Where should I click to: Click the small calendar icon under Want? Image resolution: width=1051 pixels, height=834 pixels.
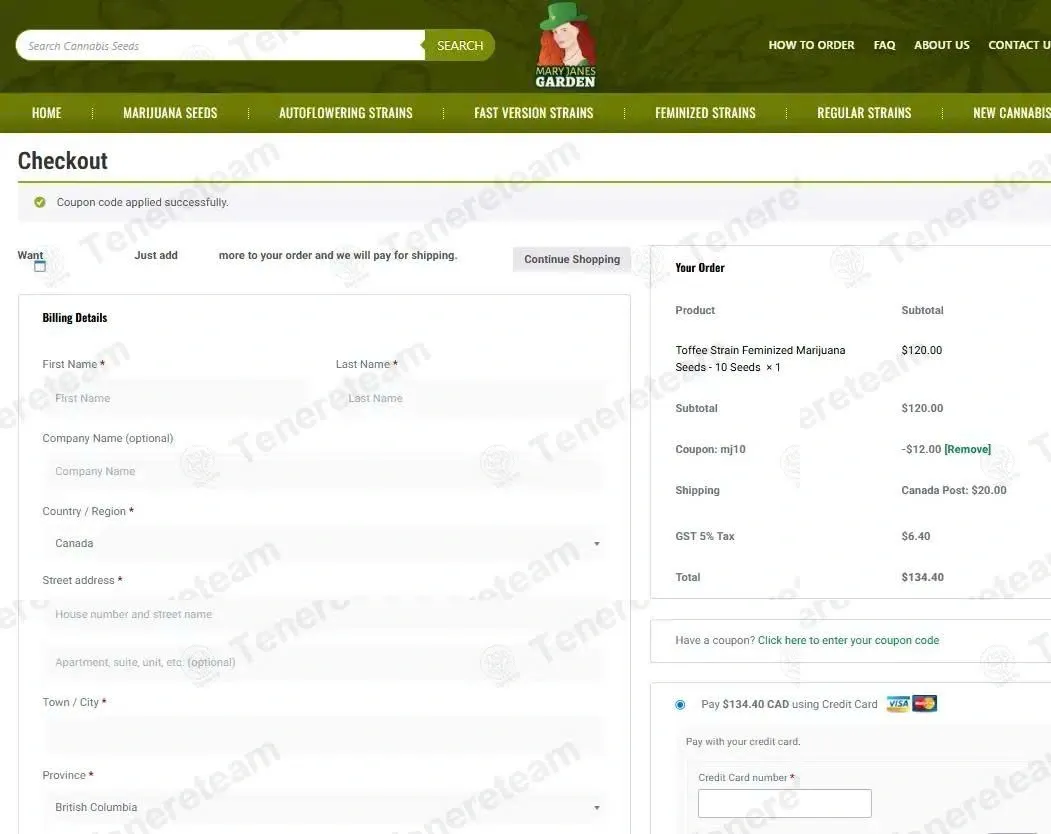pyautogui.click(x=40, y=266)
